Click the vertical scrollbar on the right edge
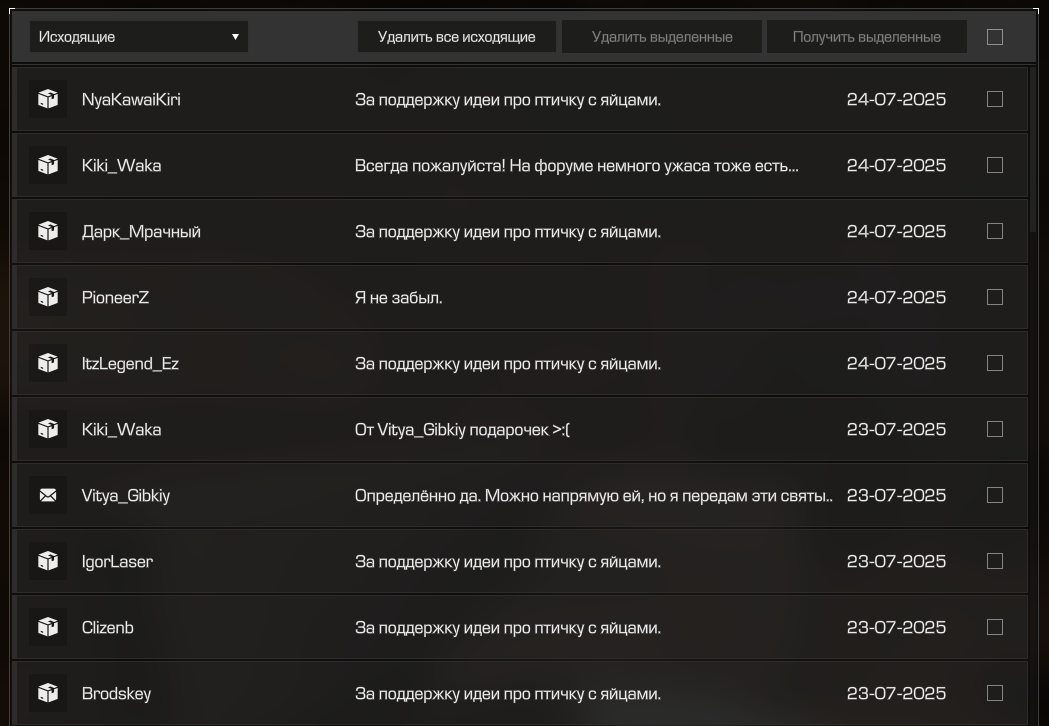 pos(1033,147)
